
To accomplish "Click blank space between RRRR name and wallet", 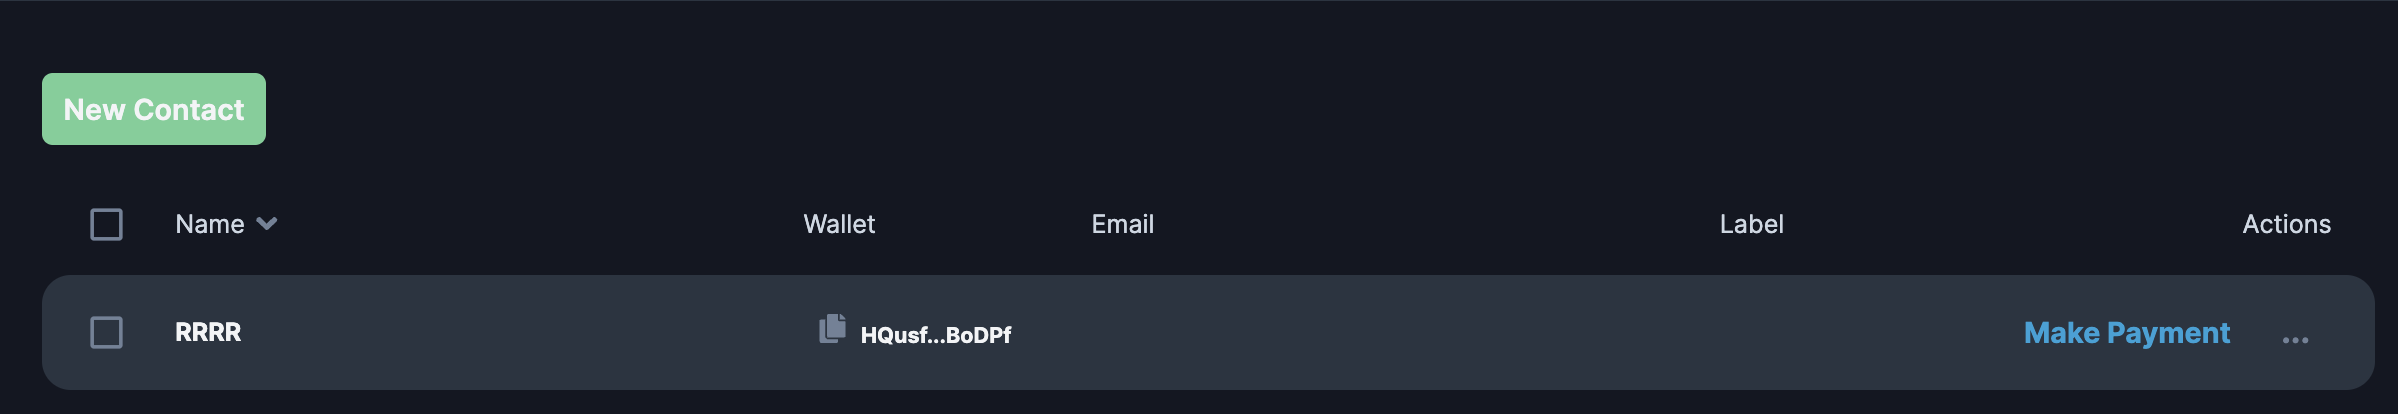I will click(x=520, y=332).
